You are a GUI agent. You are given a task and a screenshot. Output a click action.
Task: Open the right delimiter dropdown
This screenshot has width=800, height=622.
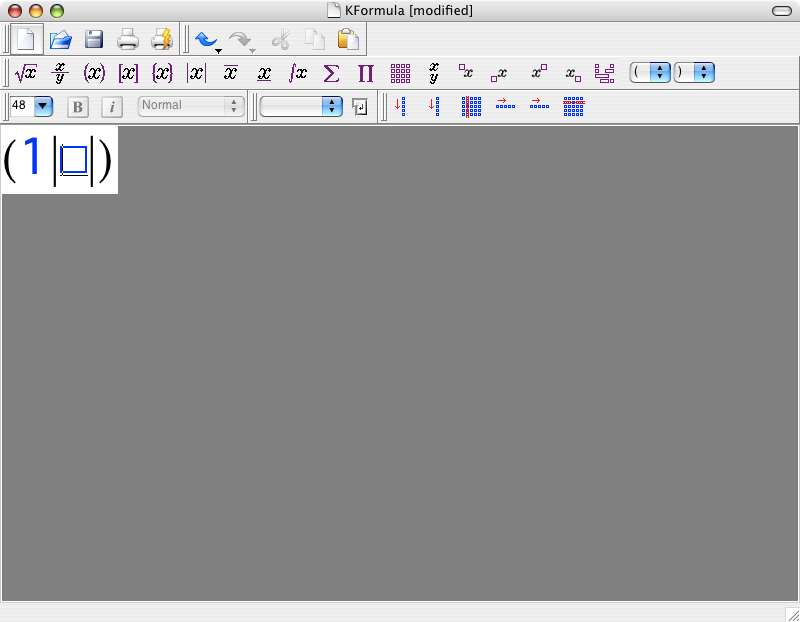[x=694, y=72]
